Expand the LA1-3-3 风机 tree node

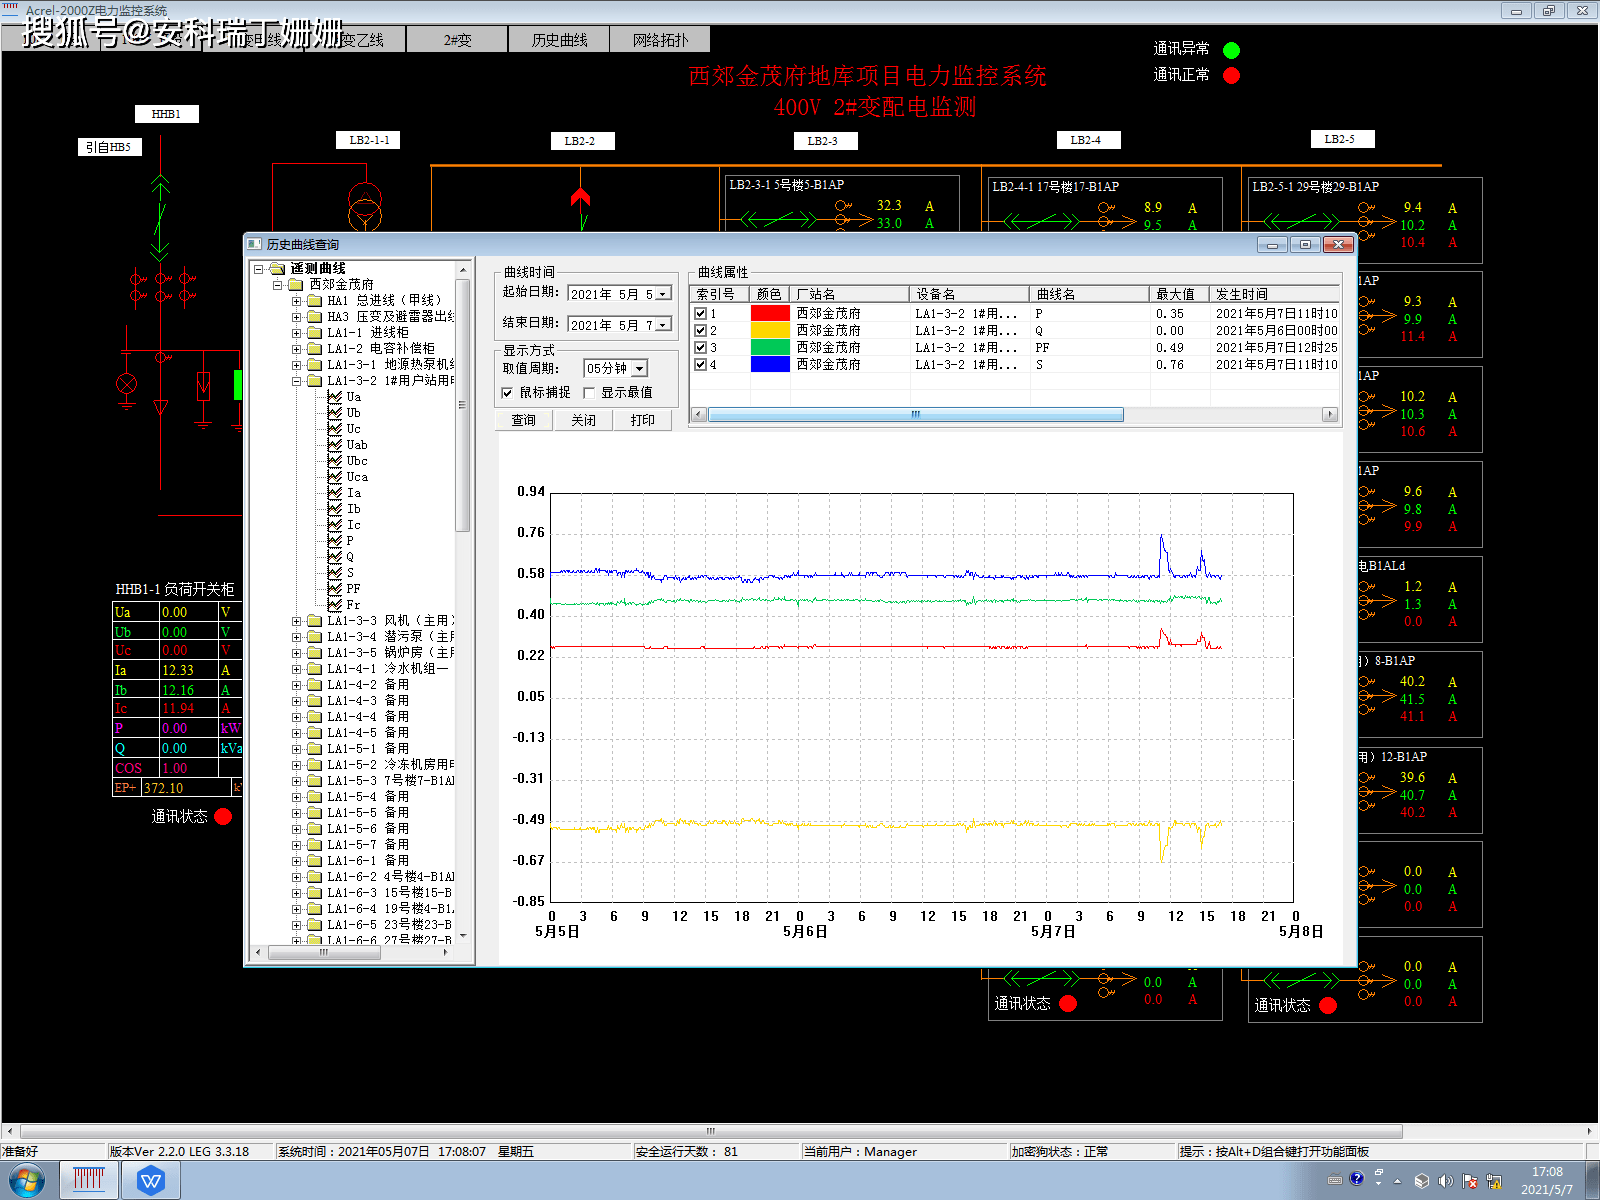pos(296,621)
